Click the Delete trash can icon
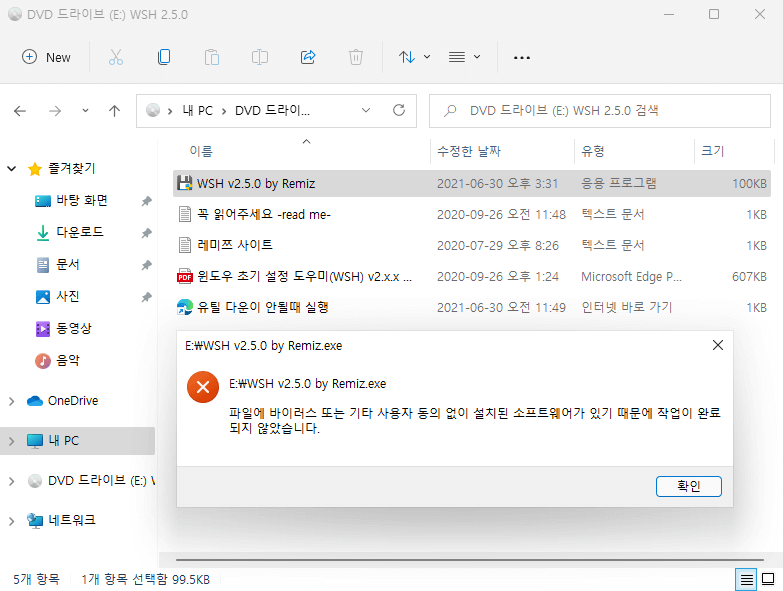The width and height of the screenshot is (783, 591). tap(356, 57)
